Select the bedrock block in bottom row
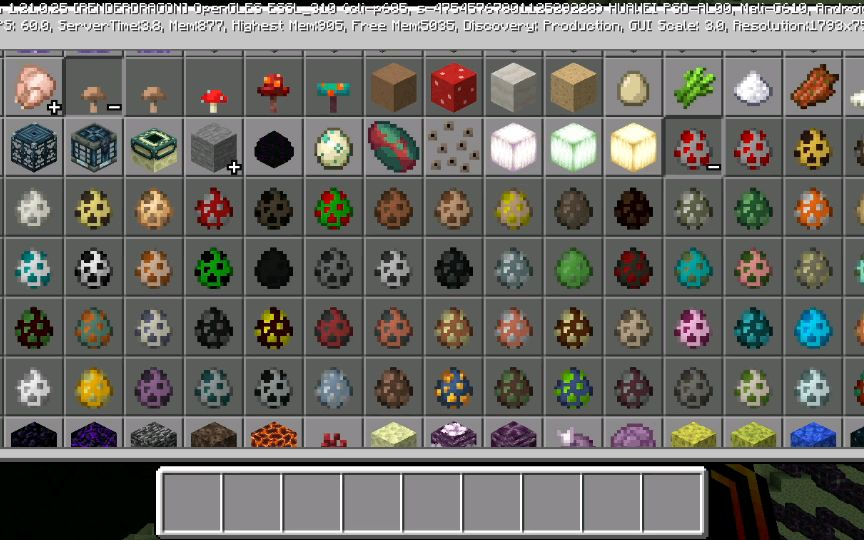The width and height of the screenshot is (864, 540). pyautogui.click(x=154, y=433)
